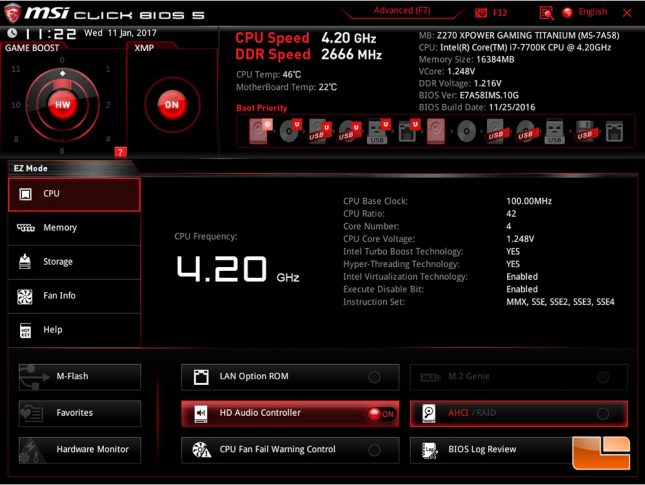This screenshot has height=485, width=645.
Task: Open BIOS Log Review
Action: tap(518, 450)
